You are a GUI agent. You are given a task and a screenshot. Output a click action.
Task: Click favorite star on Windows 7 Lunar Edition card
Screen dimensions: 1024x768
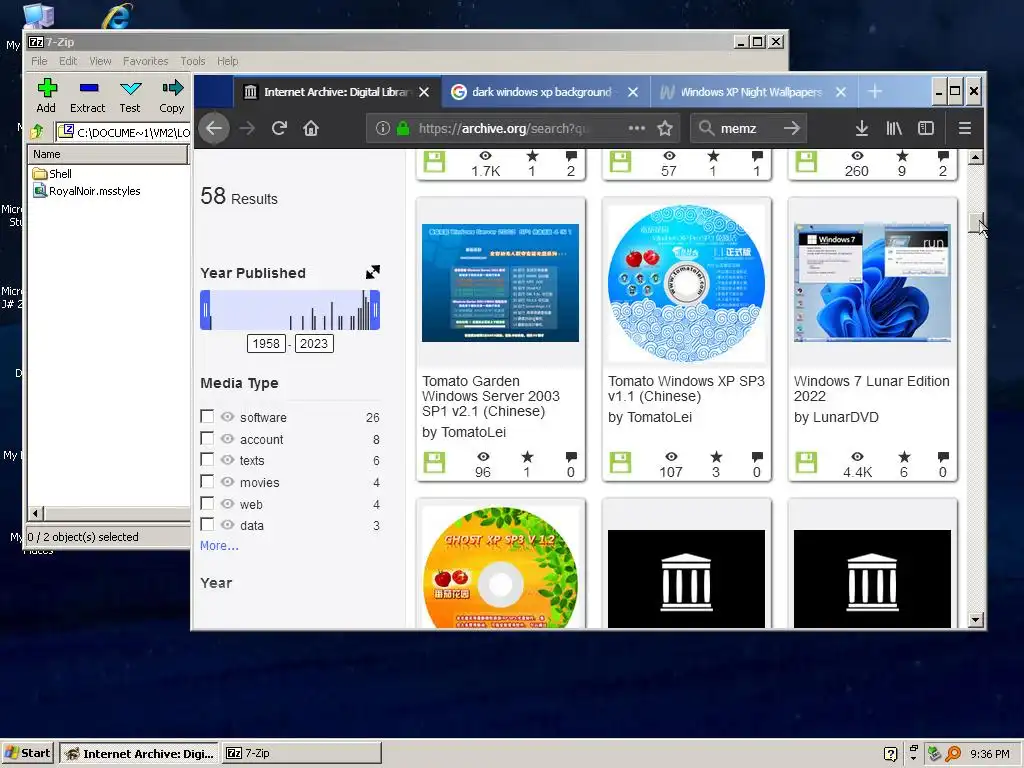[x=904, y=456]
